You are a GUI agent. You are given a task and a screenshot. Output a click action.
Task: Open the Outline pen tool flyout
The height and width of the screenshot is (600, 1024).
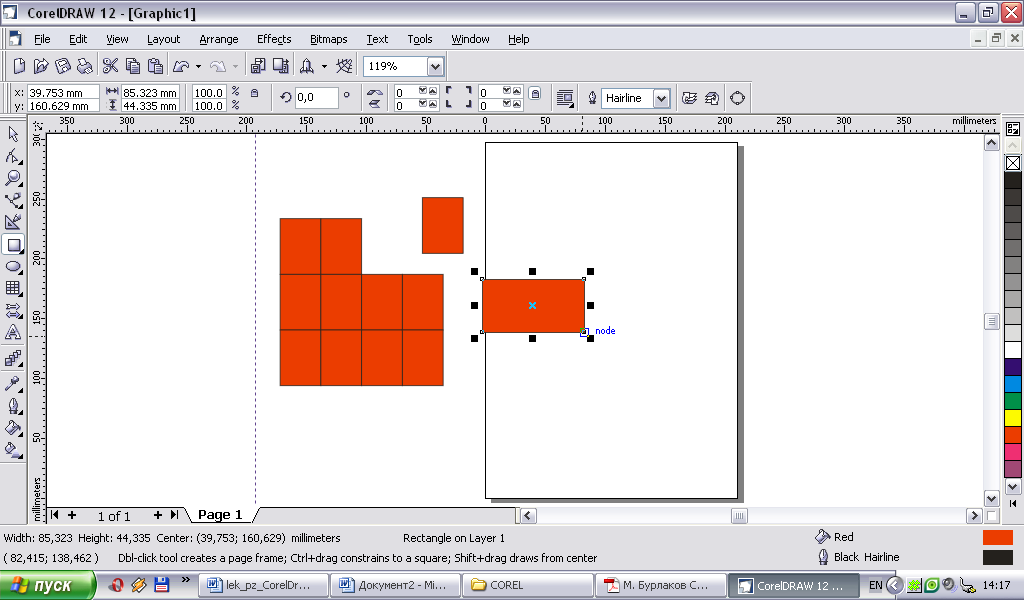click(x=13, y=405)
